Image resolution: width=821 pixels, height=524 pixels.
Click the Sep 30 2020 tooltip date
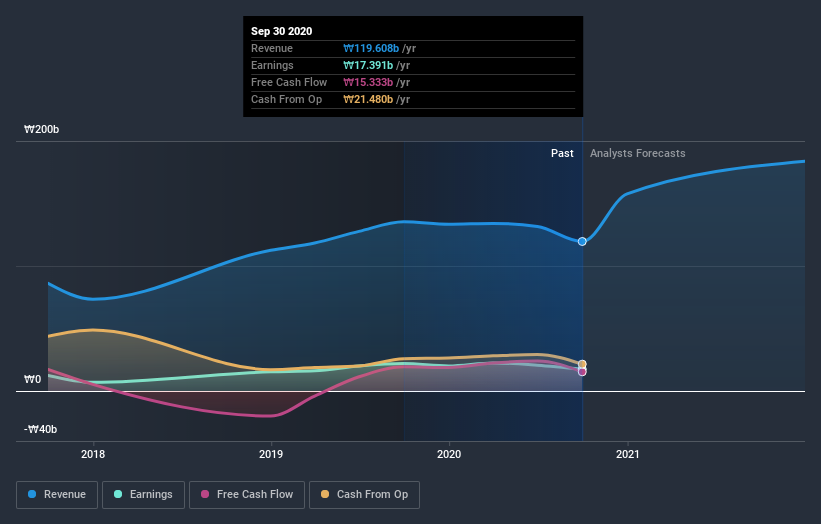[x=282, y=31]
